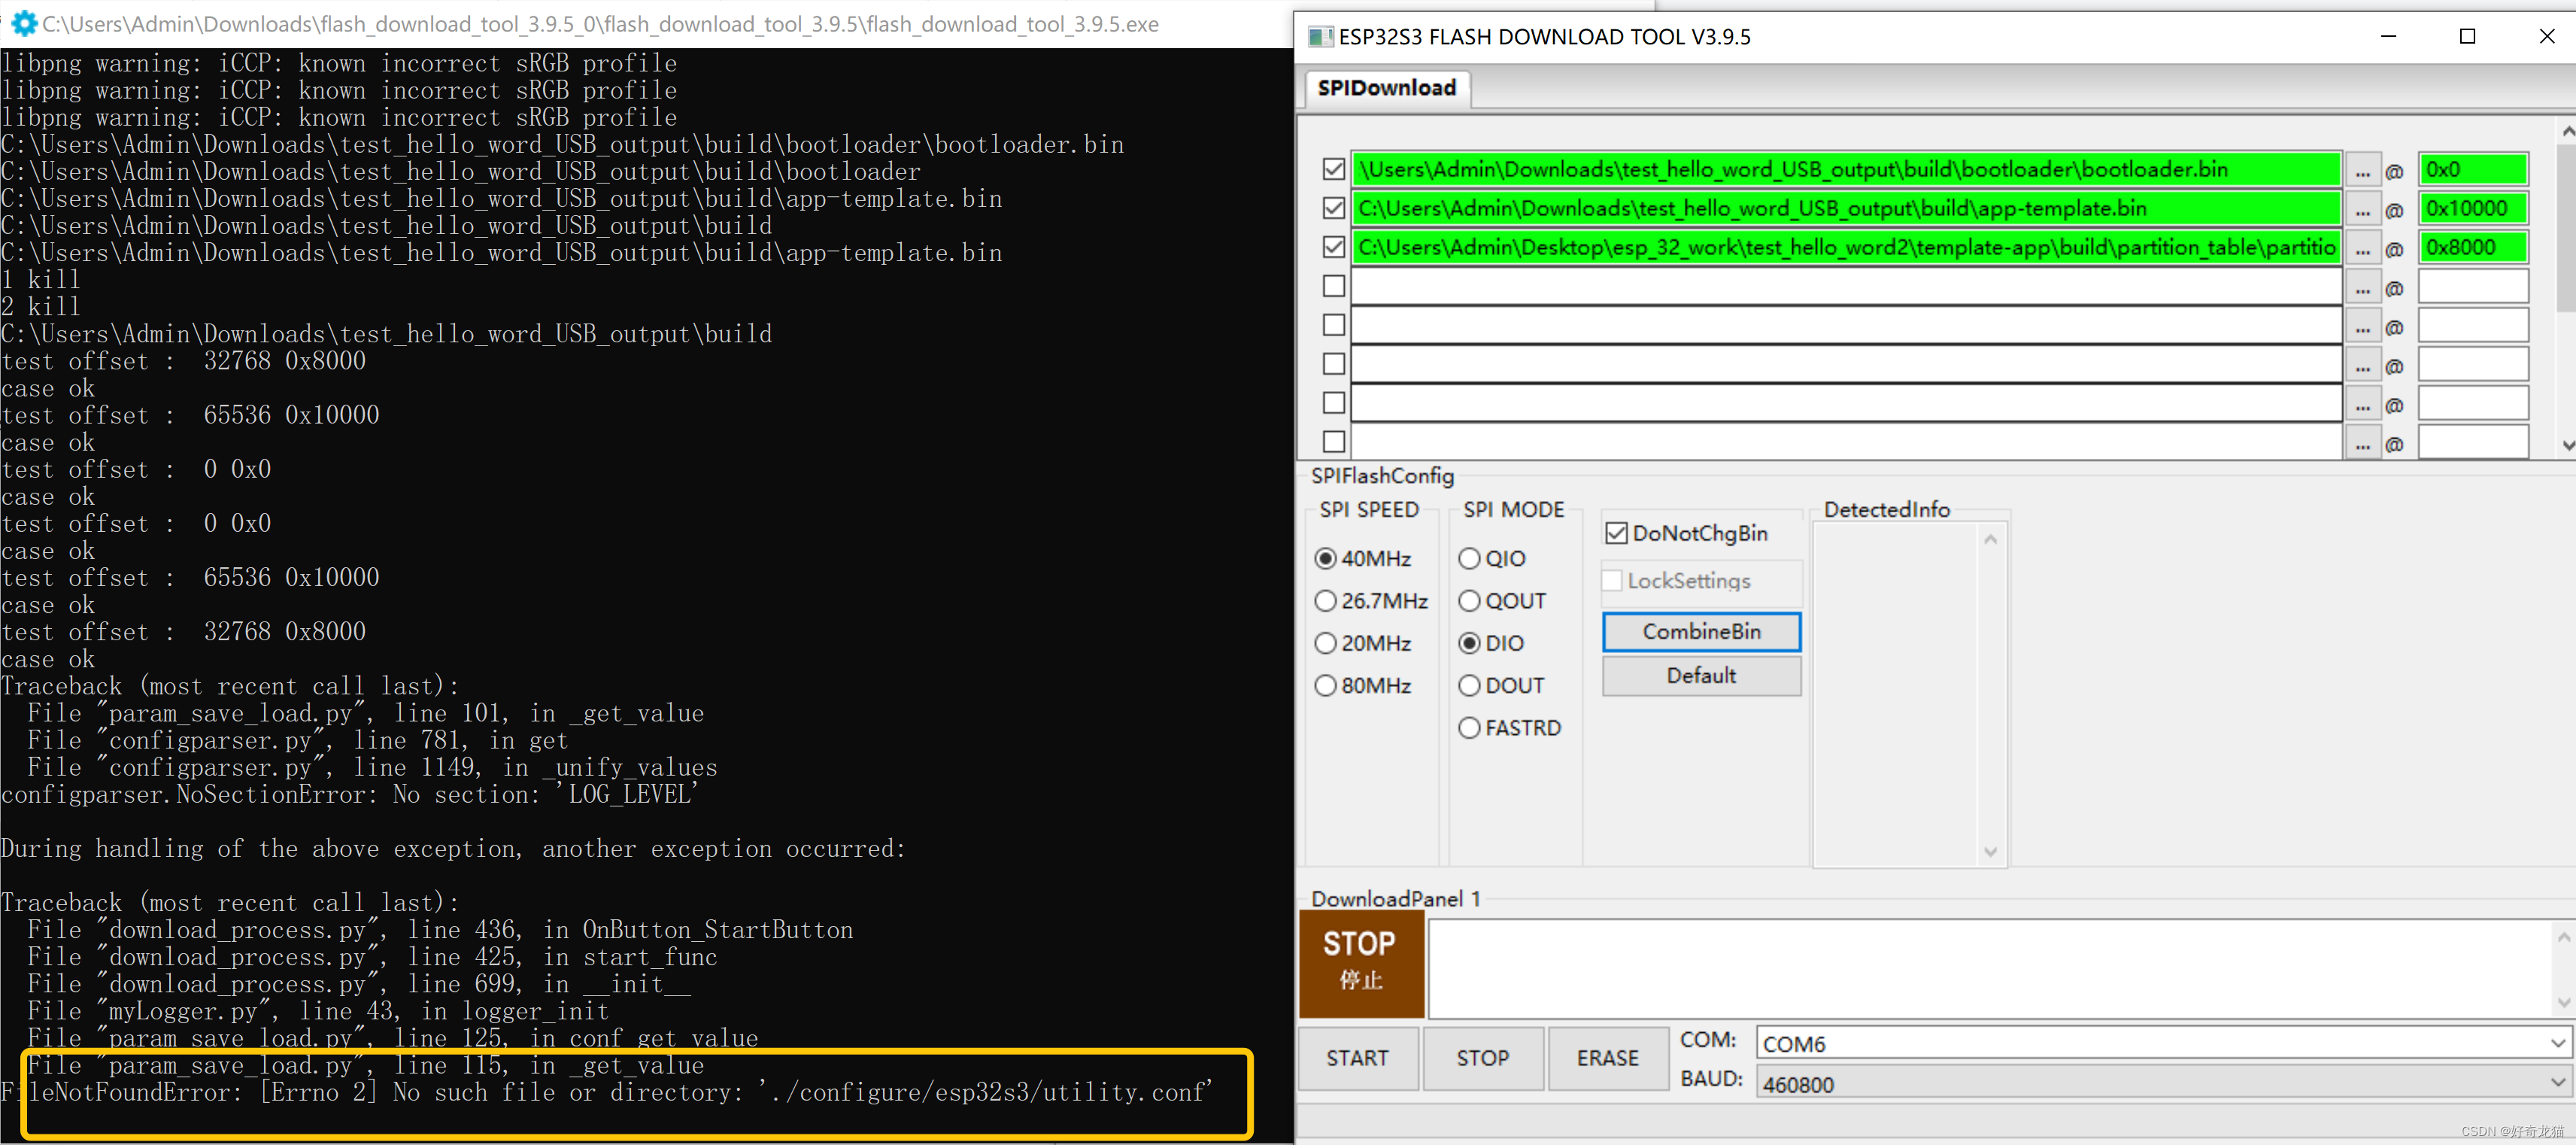Open file browser for bootloader.bin row
Viewport: 2576px width, 1145px height.
2362,170
